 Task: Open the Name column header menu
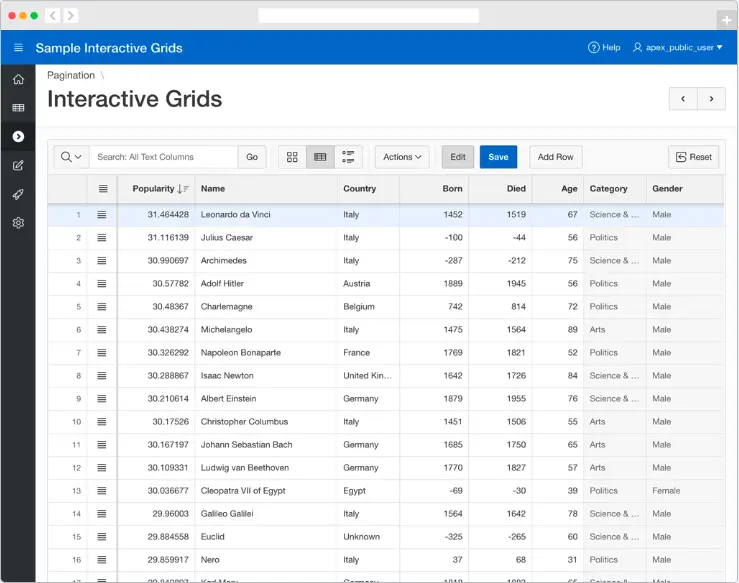pyautogui.click(x=266, y=189)
